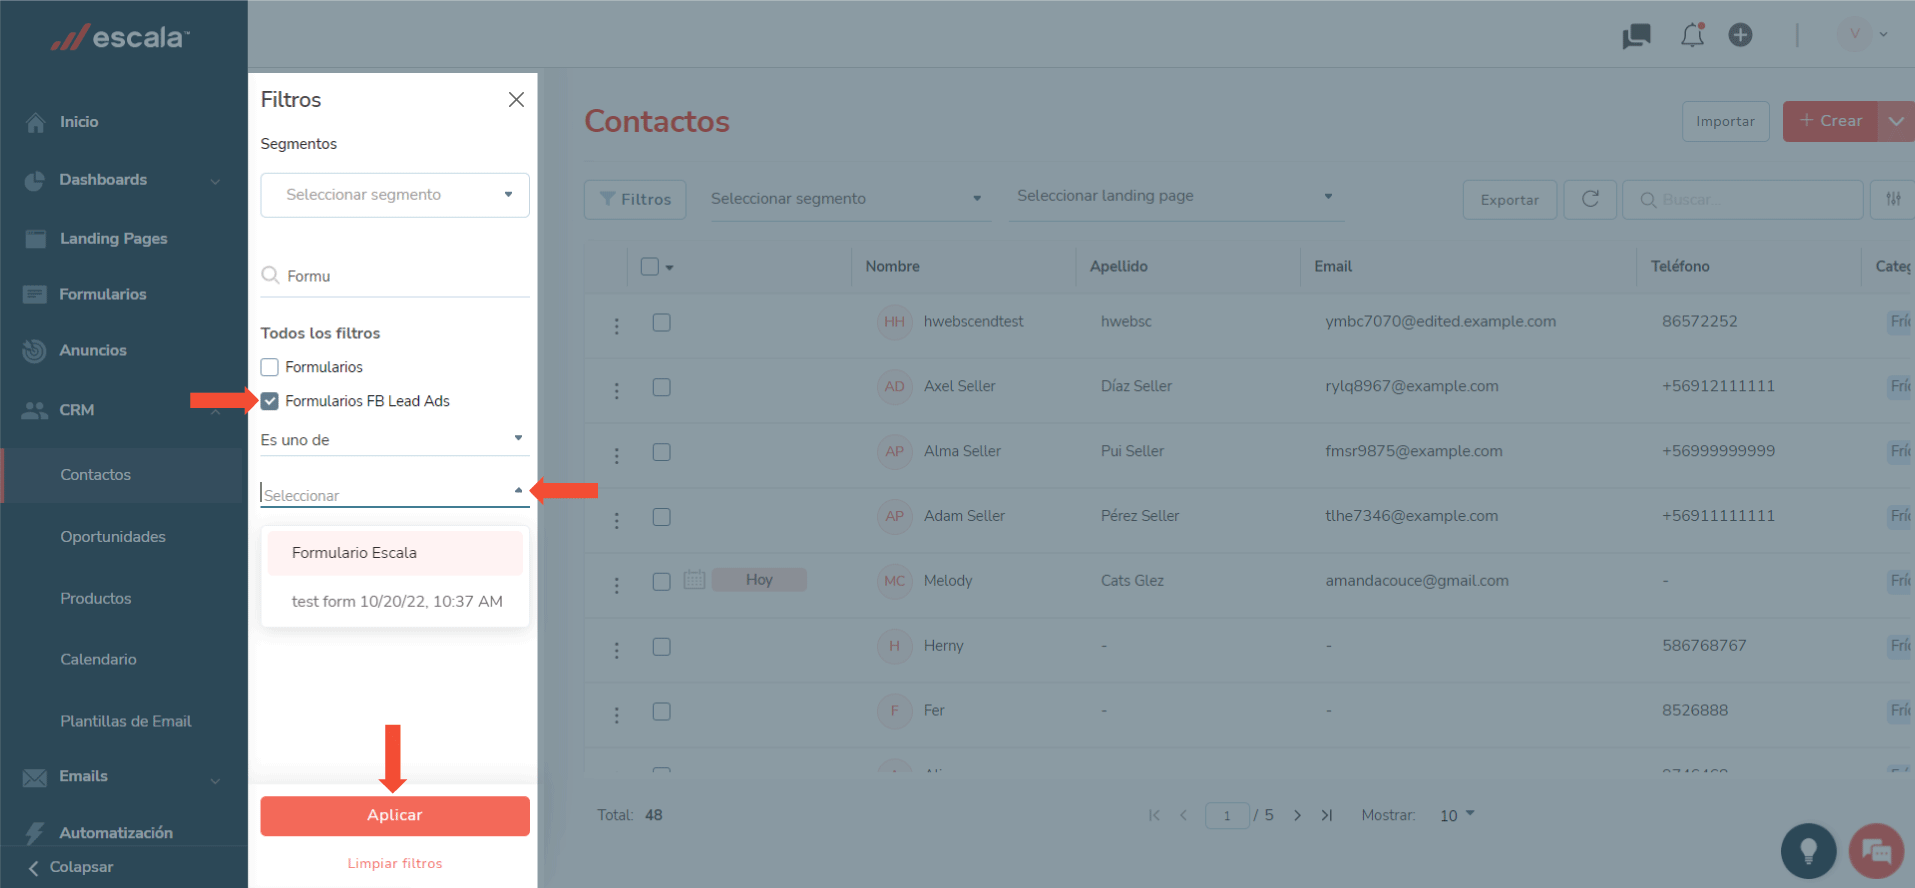Open the Seleccionar landing page dropdown
Screen dimensions: 1915x888
tap(1175, 196)
